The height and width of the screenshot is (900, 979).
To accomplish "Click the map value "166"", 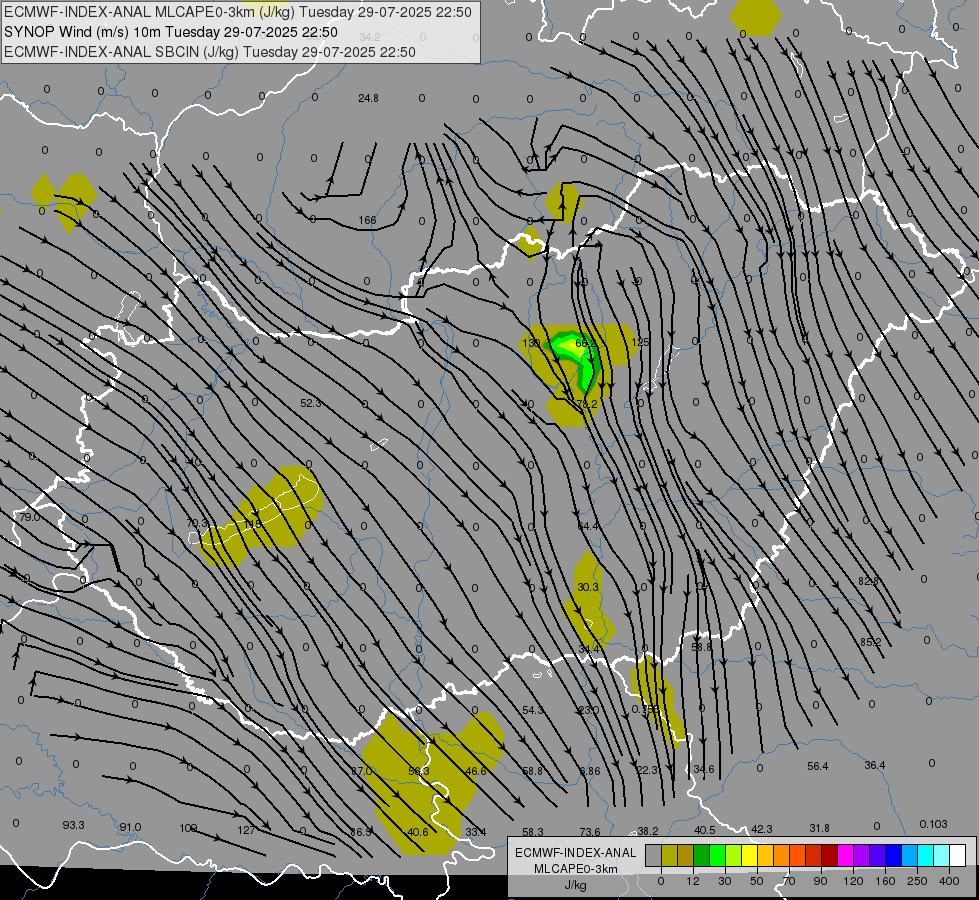I will click(x=368, y=220).
